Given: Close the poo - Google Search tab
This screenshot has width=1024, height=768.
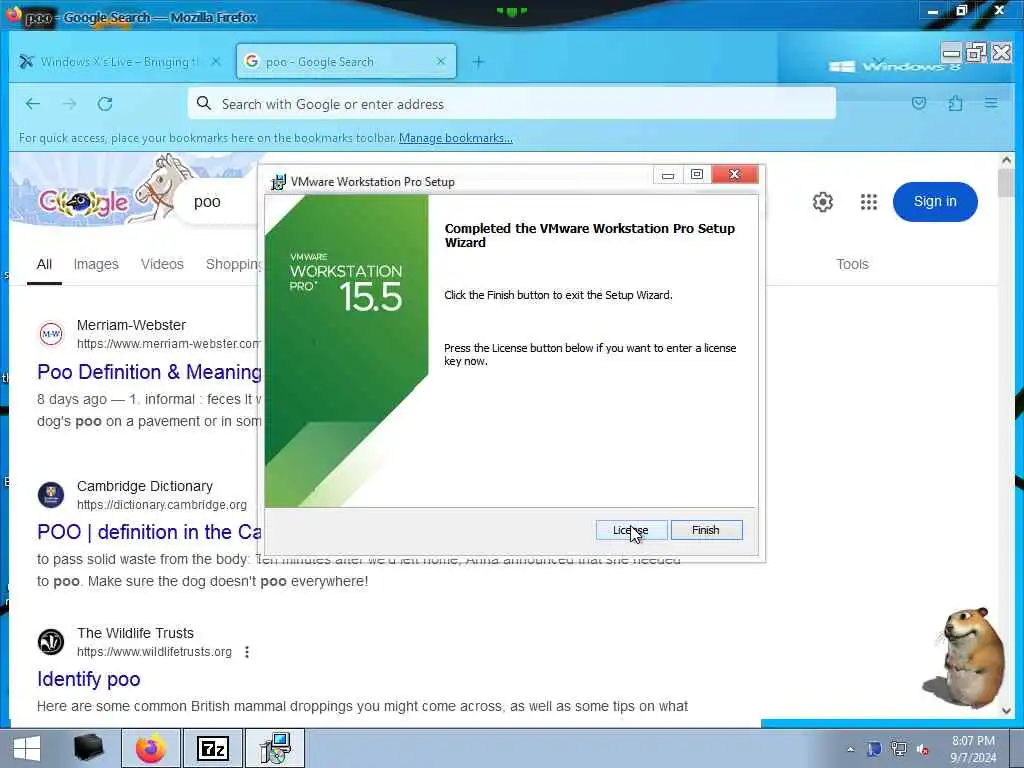Looking at the screenshot, I should (441, 61).
